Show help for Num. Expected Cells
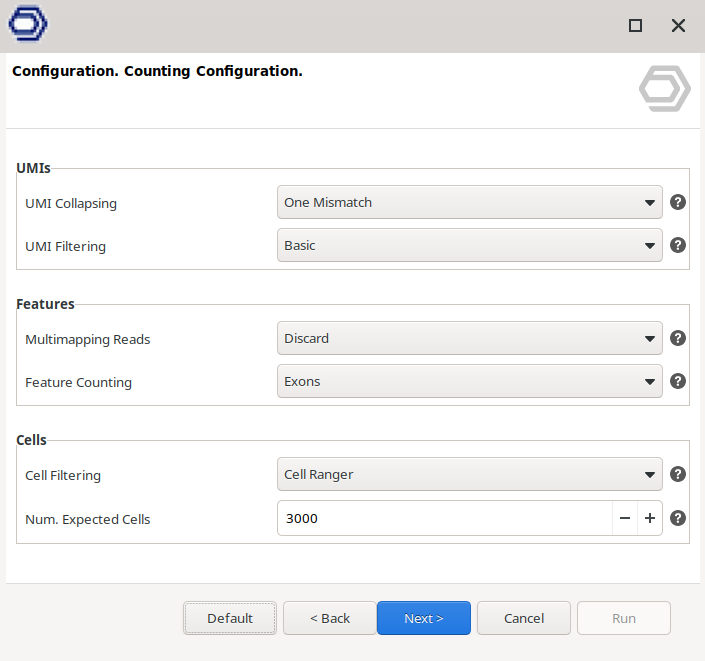Screen dimensions: 705x661 [677, 518]
